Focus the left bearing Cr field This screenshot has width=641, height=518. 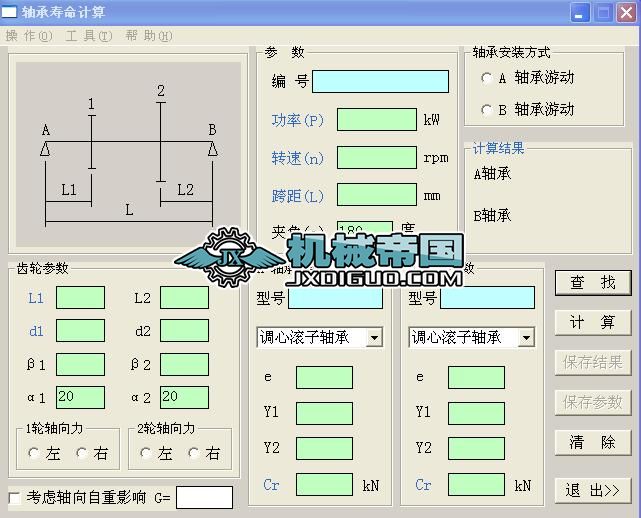coord(325,484)
